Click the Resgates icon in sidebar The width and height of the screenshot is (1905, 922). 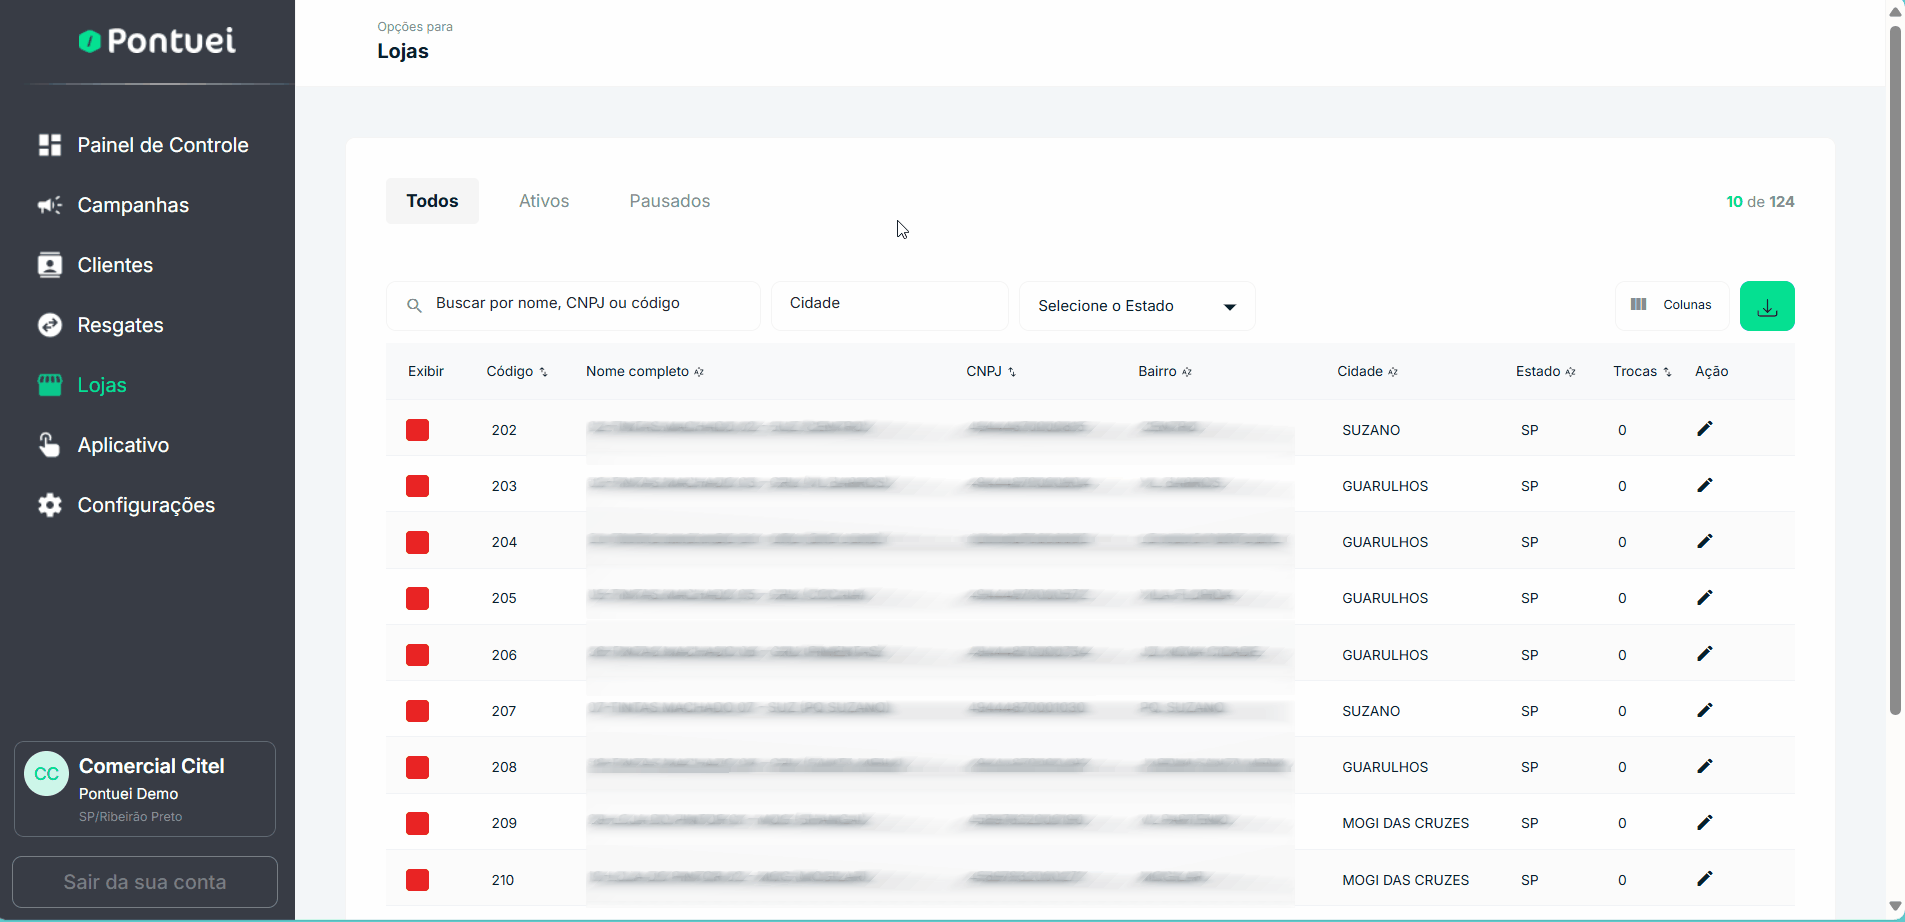coord(49,325)
